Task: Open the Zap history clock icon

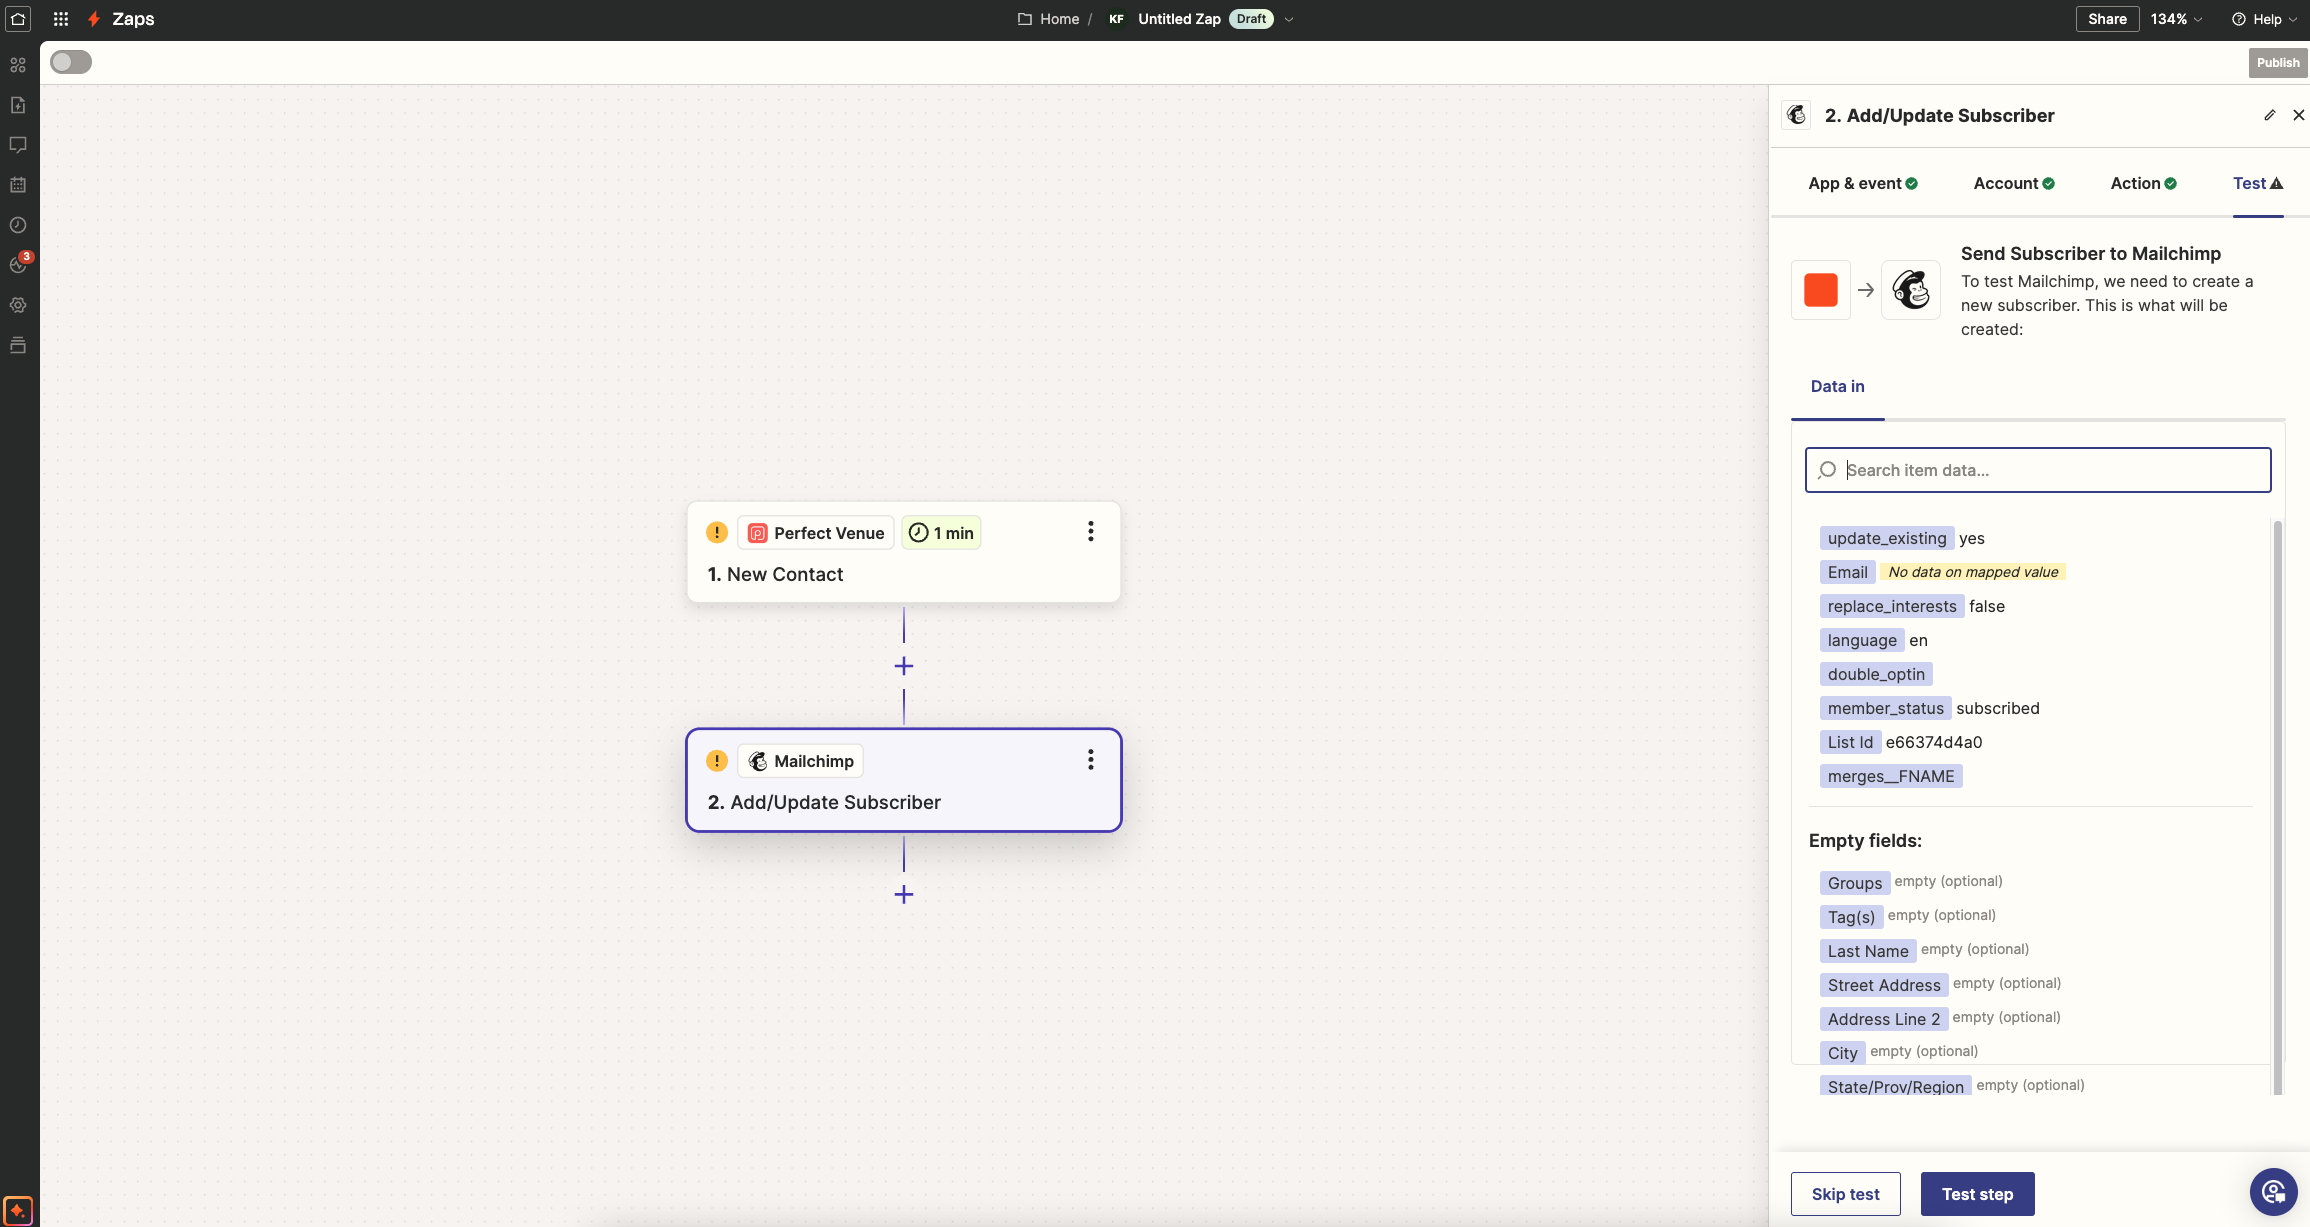Action: point(18,225)
